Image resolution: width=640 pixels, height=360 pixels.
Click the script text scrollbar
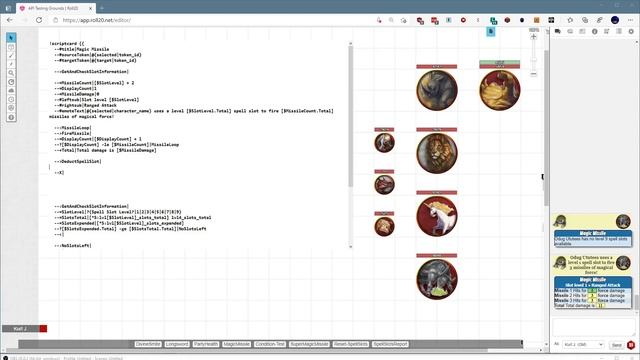point(350,116)
